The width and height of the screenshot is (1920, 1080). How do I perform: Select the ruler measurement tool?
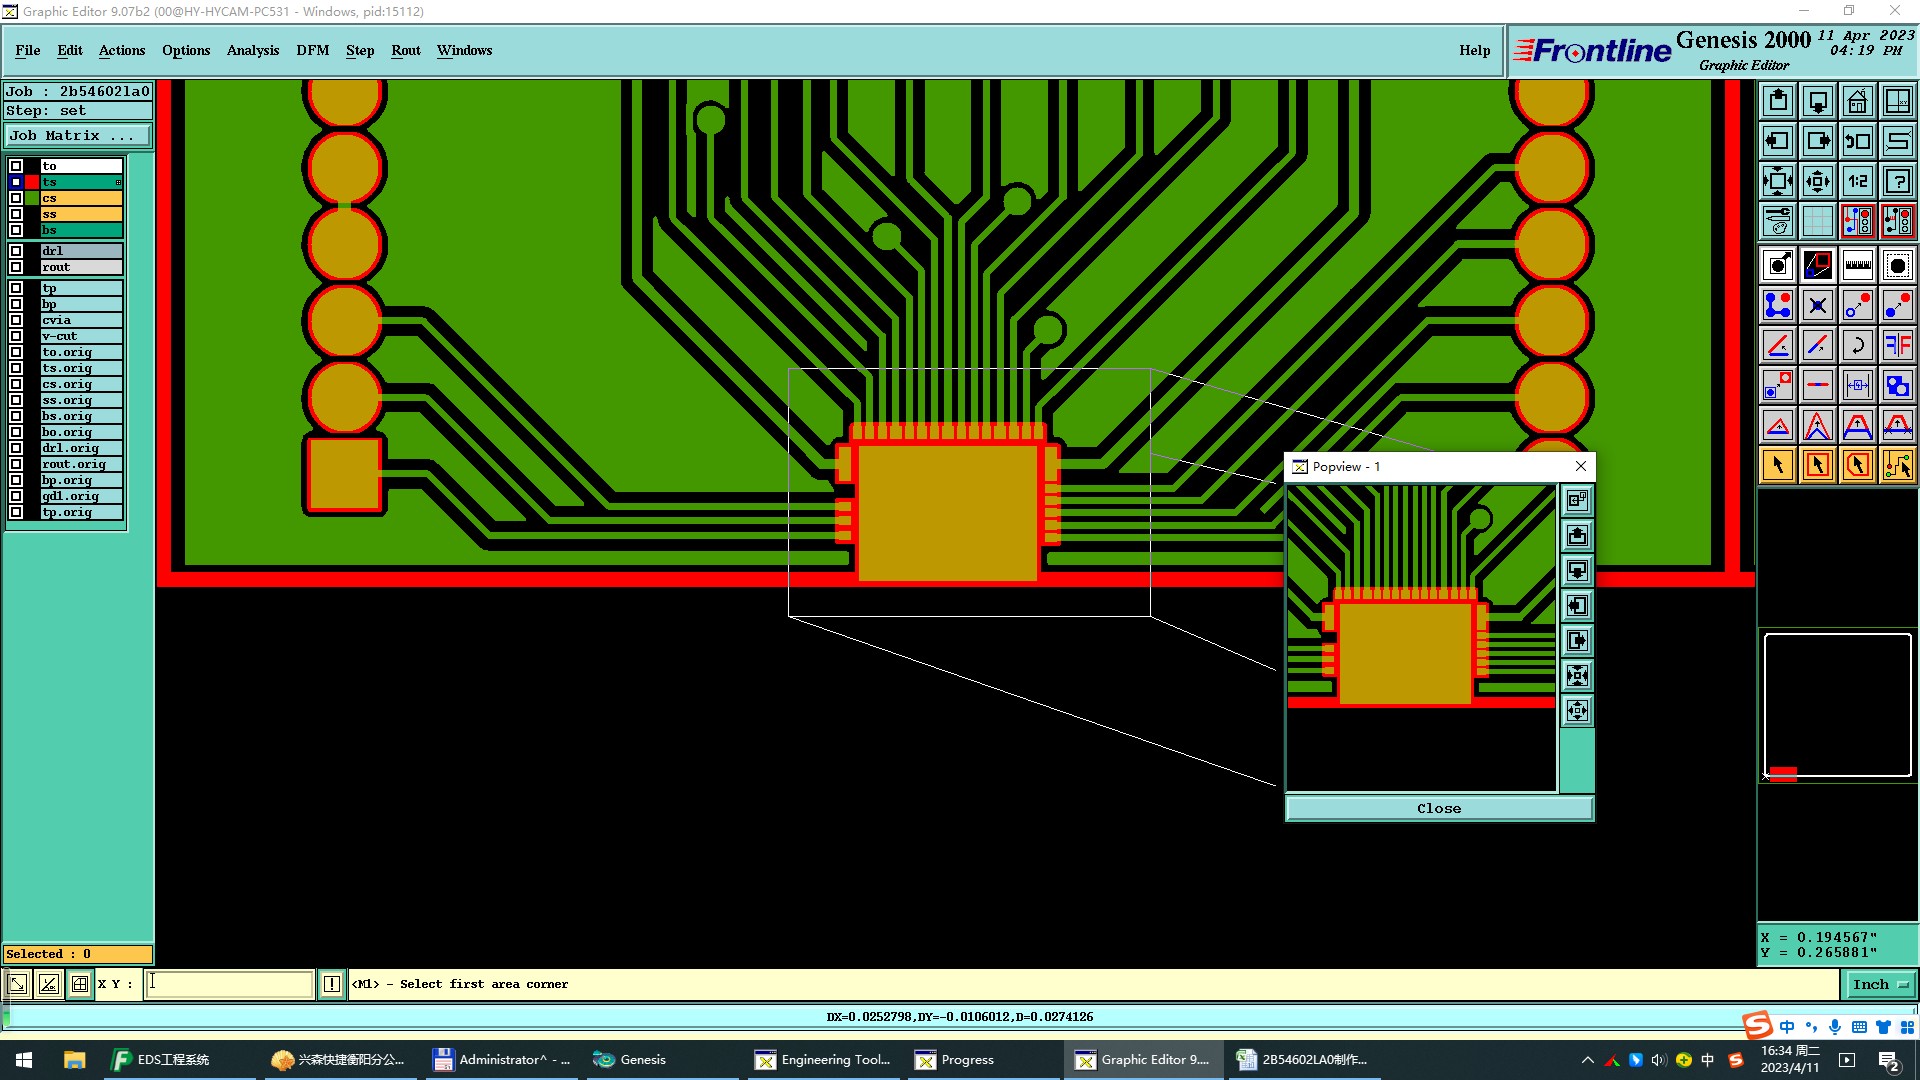coord(1857,265)
